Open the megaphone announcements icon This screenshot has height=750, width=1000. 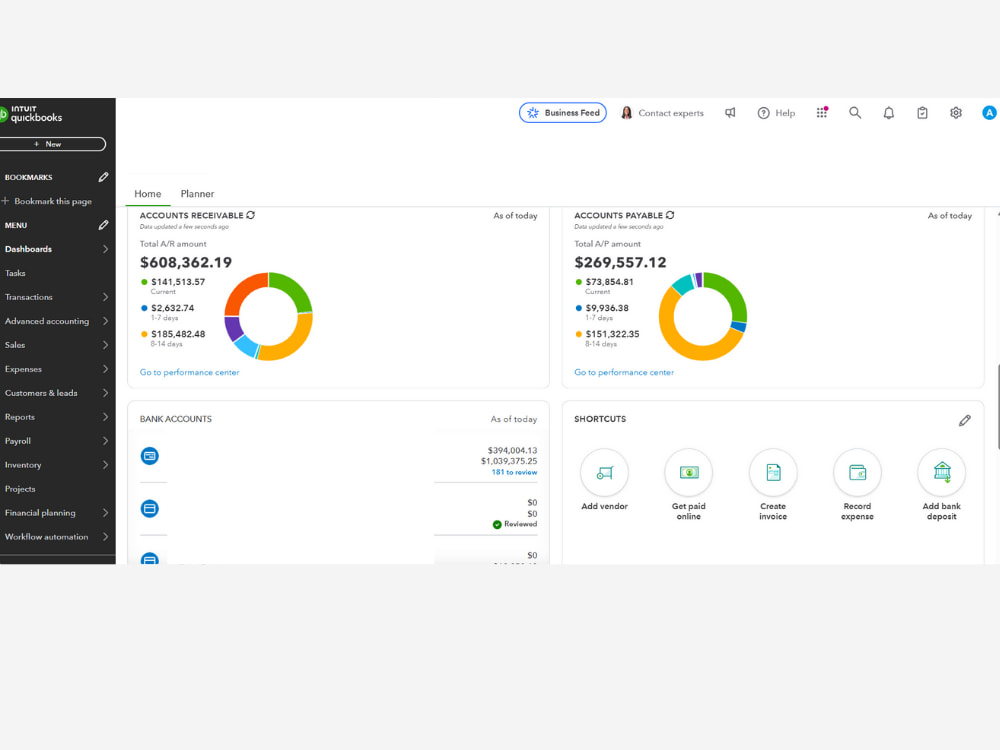[x=730, y=113]
